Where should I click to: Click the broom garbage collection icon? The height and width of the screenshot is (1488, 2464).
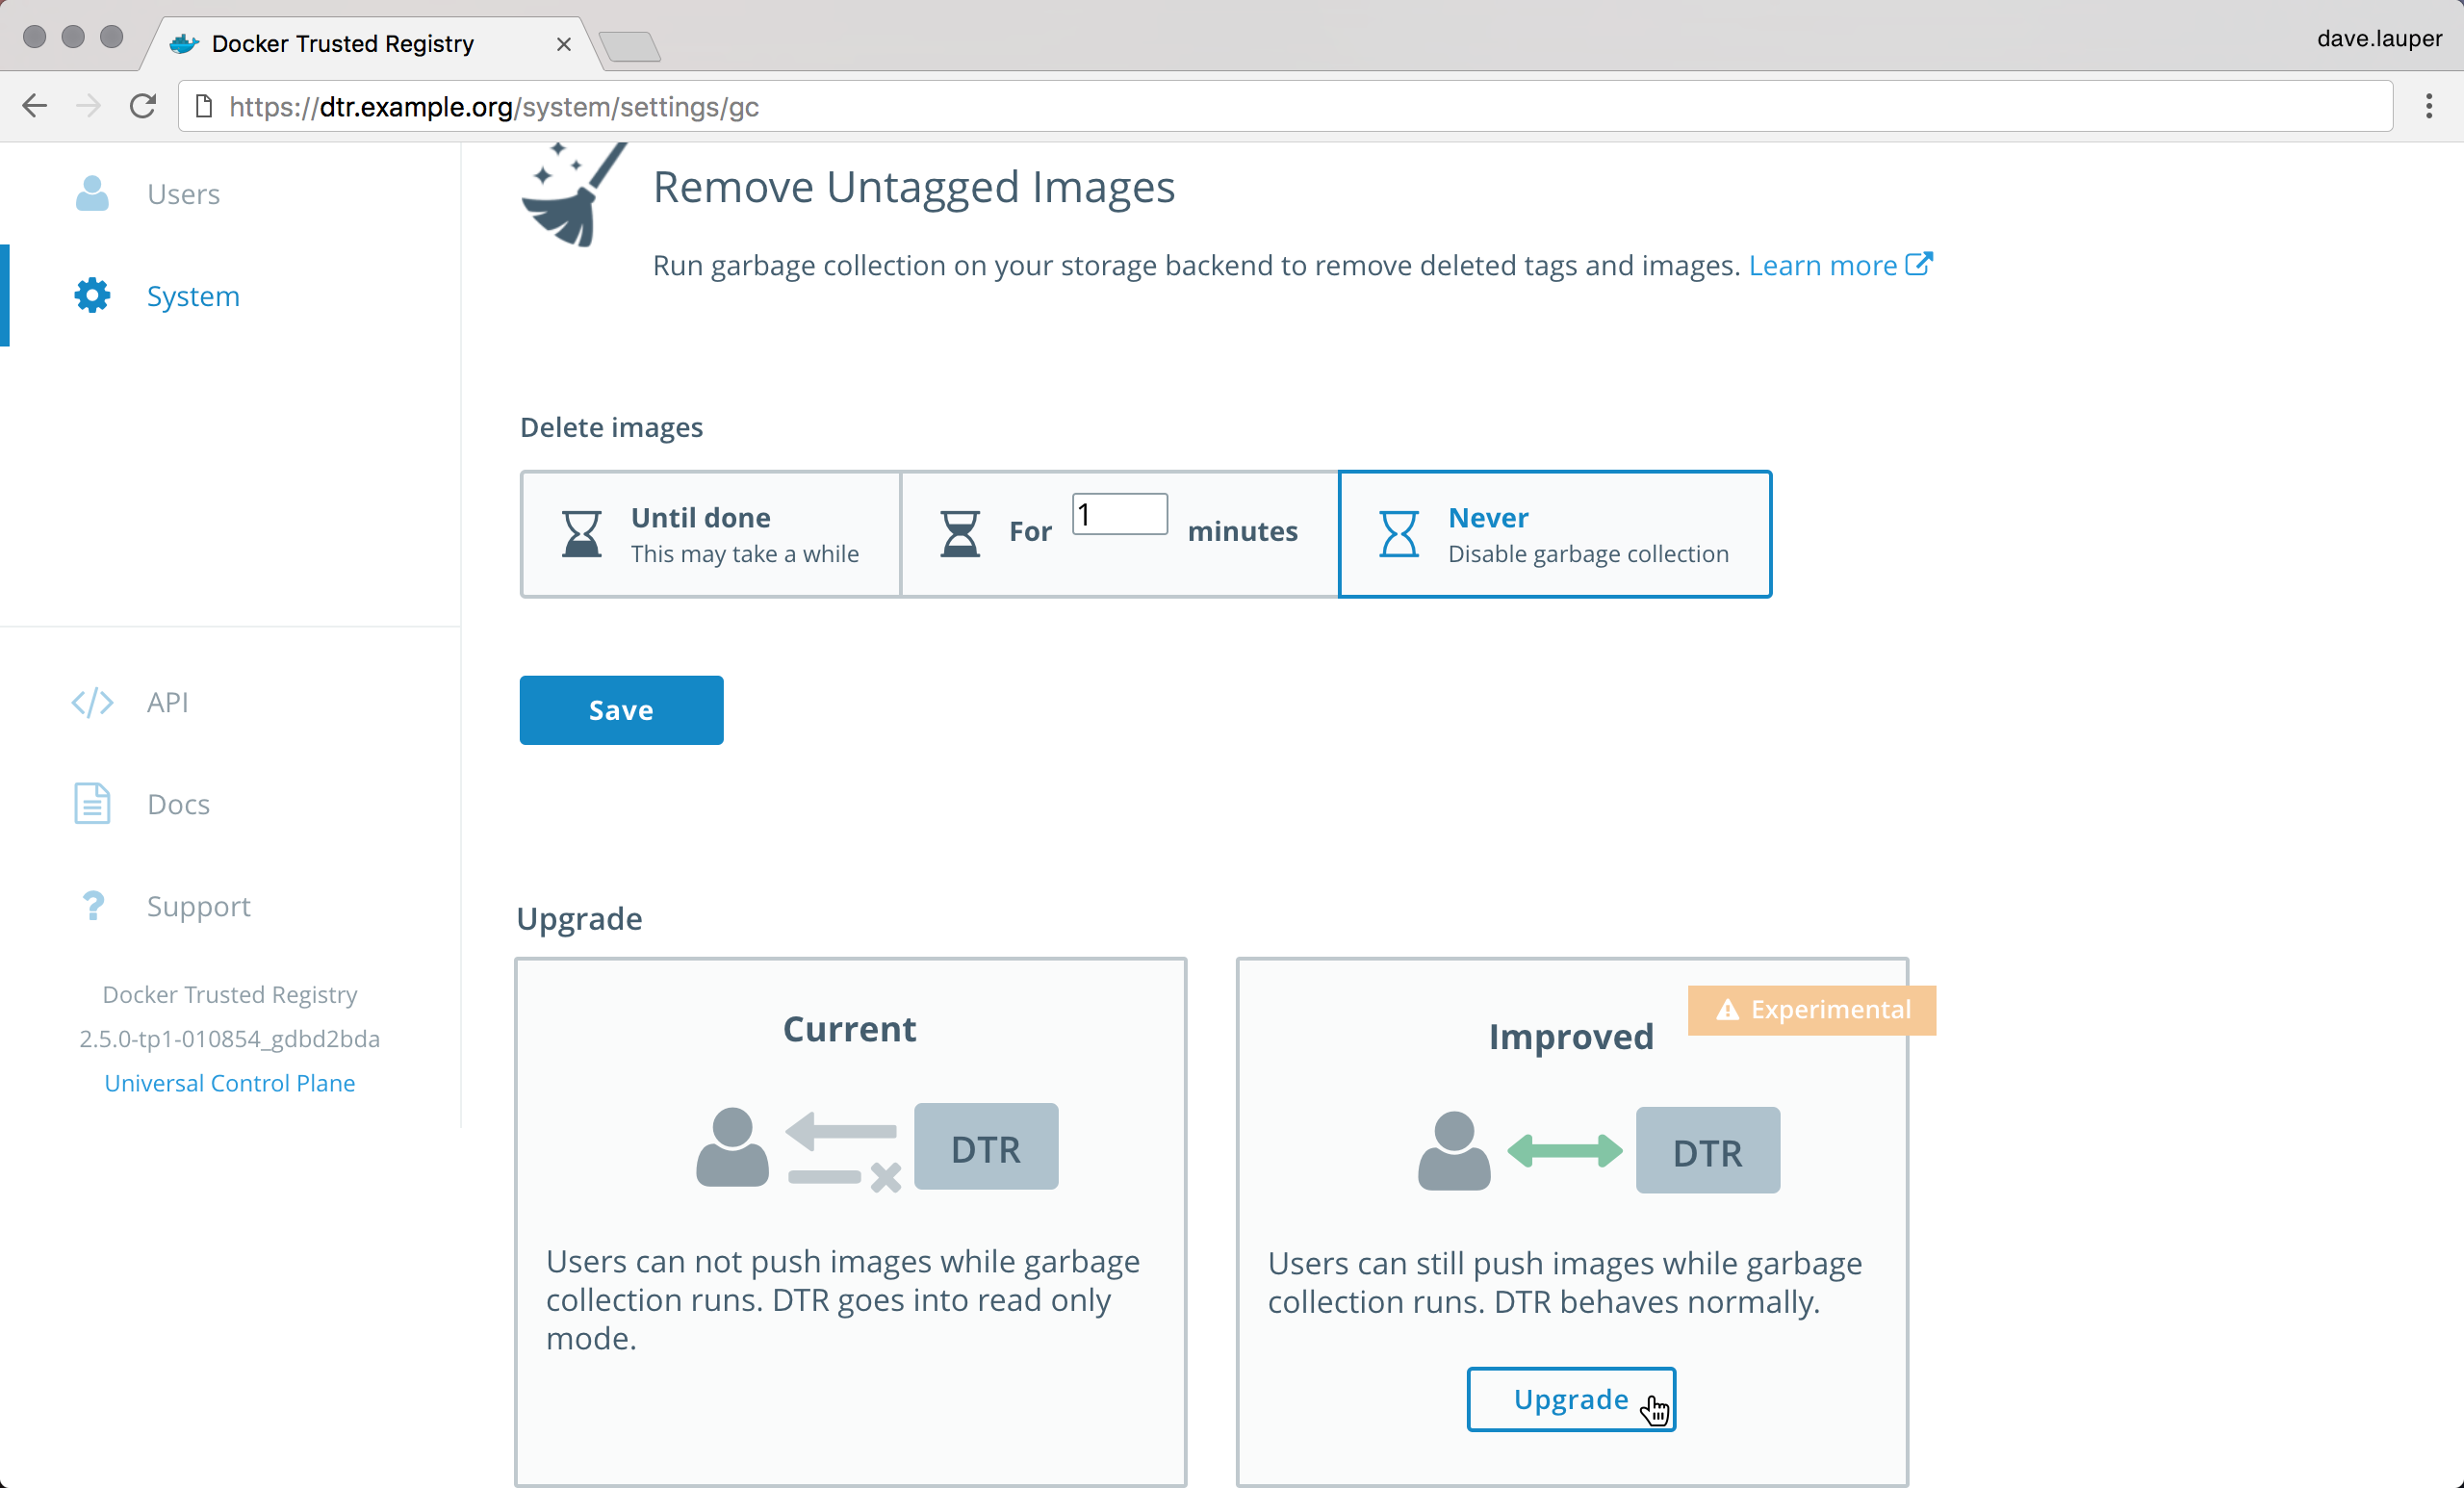pyautogui.click(x=572, y=196)
